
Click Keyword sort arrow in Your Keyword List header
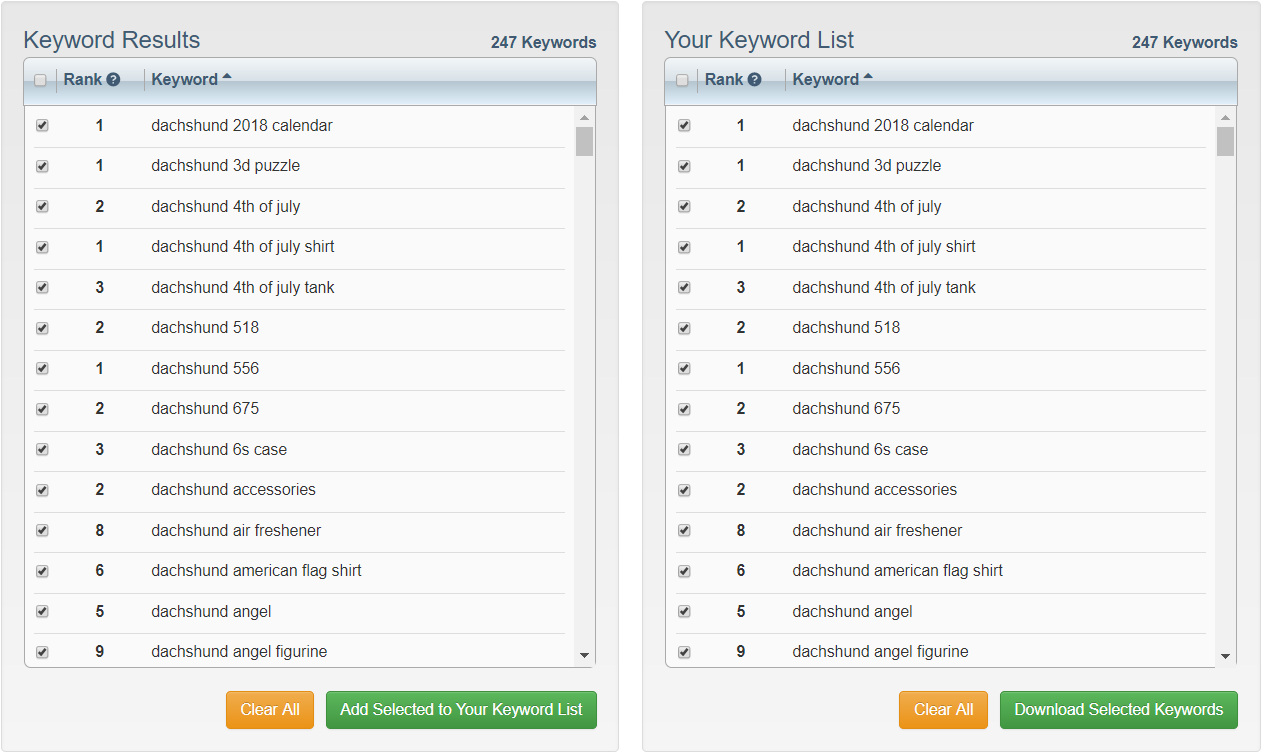[x=868, y=77]
